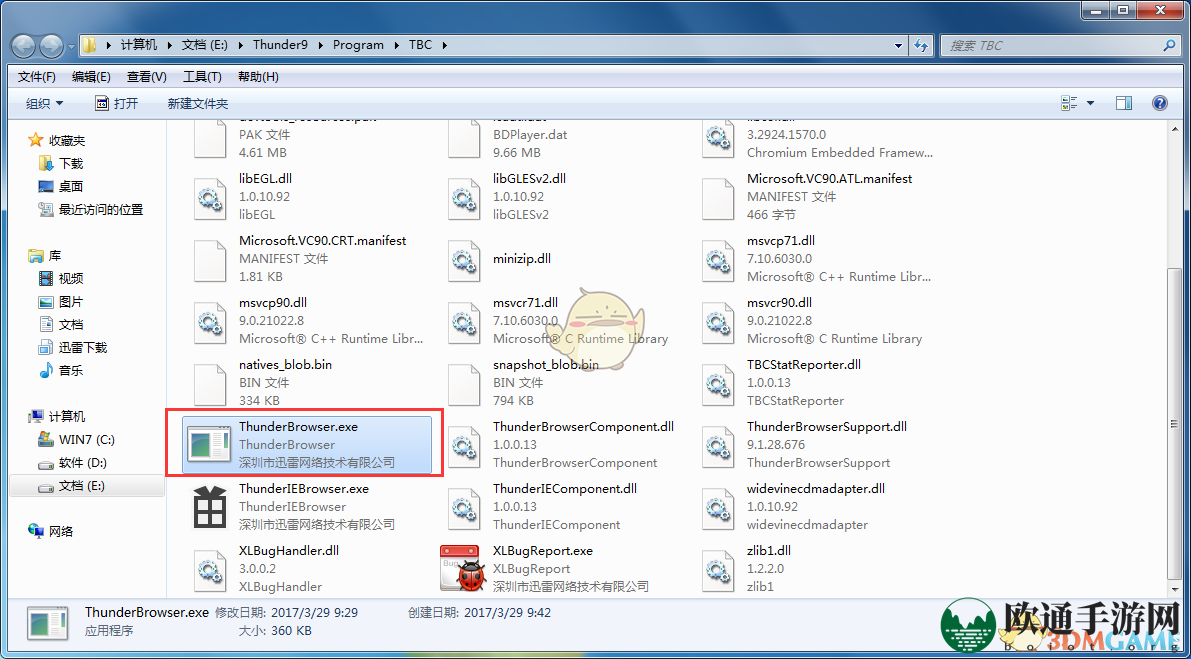This screenshot has width=1191, height=659.
Task: Select the ThunderBrowserComponent.dll file icon
Action: 463,445
